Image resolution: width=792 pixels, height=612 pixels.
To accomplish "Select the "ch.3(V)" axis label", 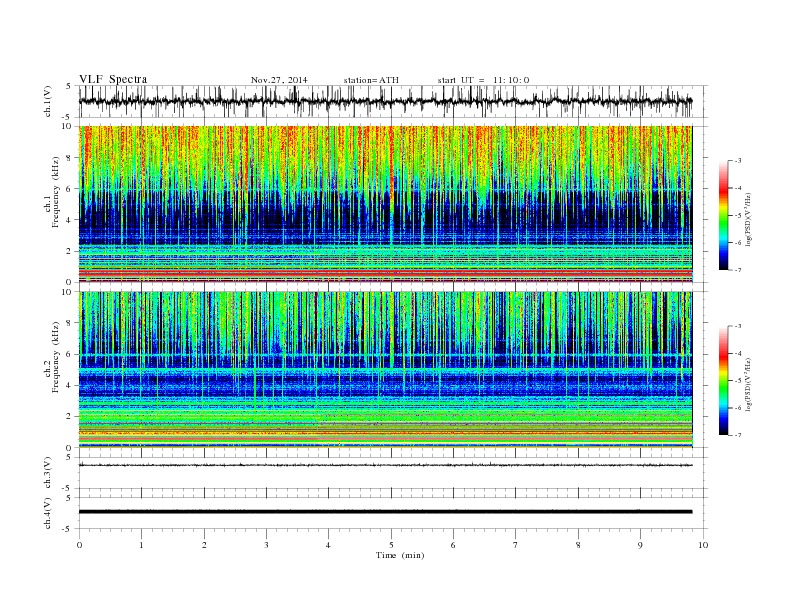I will [48, 473].
